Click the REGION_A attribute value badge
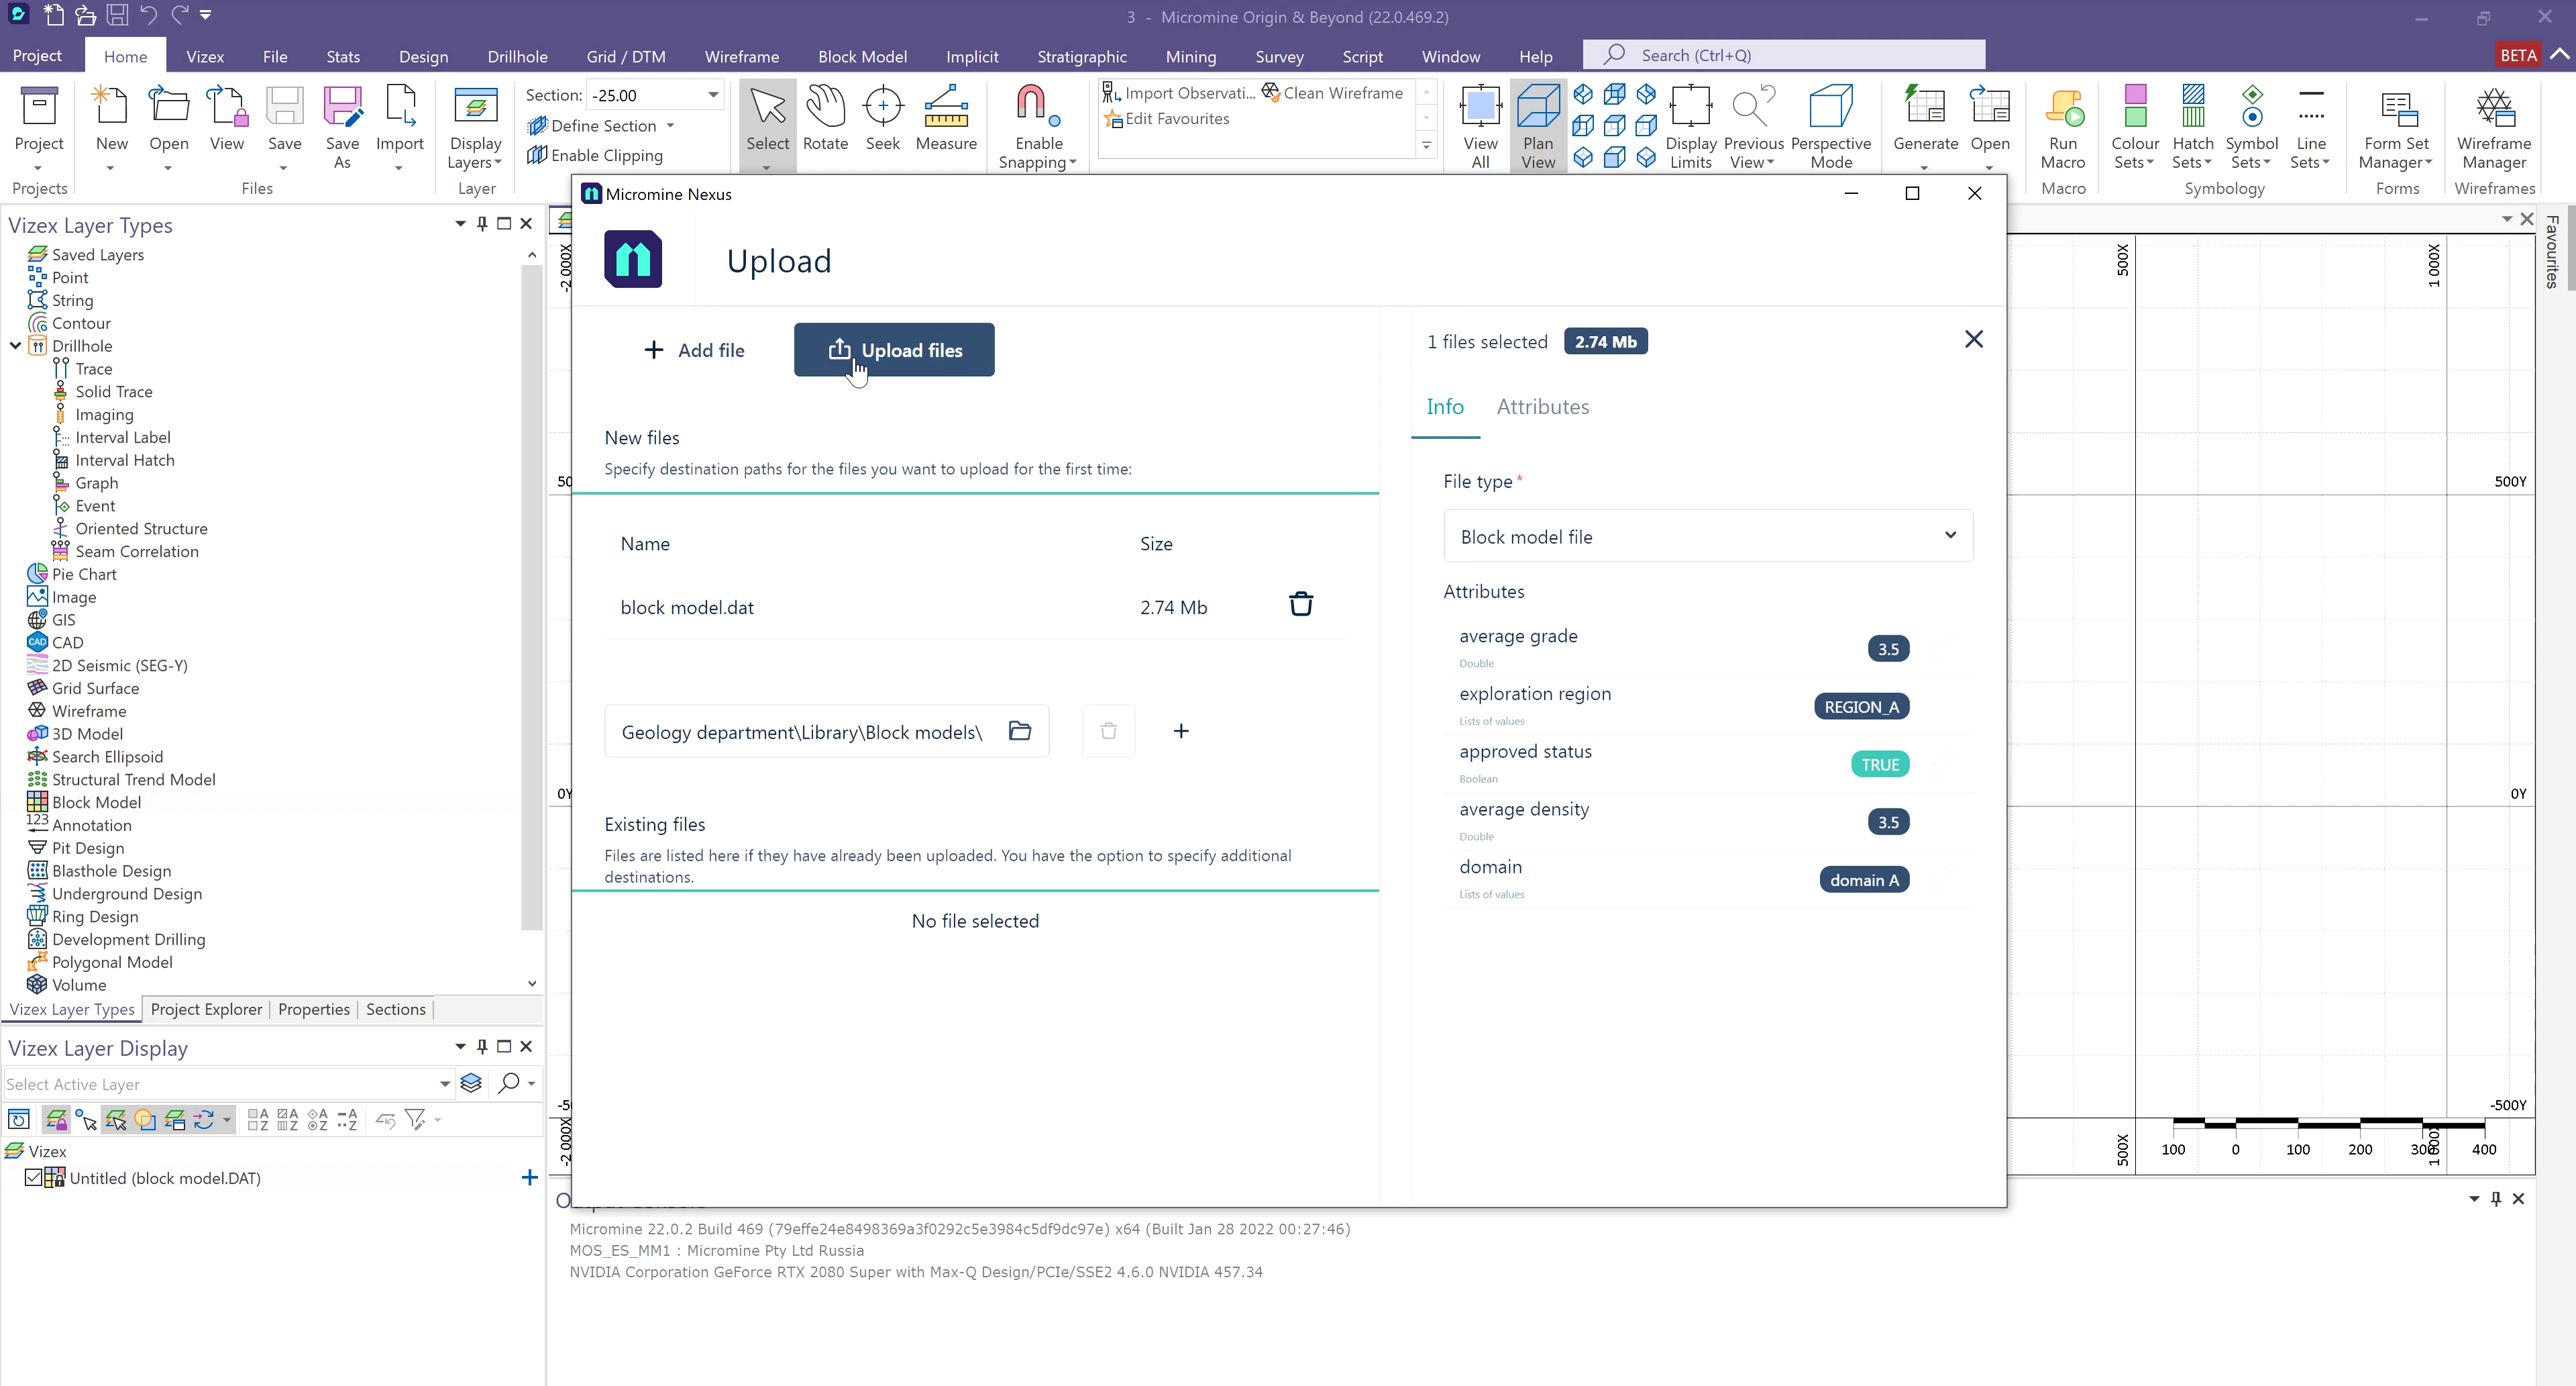This screenshot has width=2576, height=1386. pos(1860,706)
